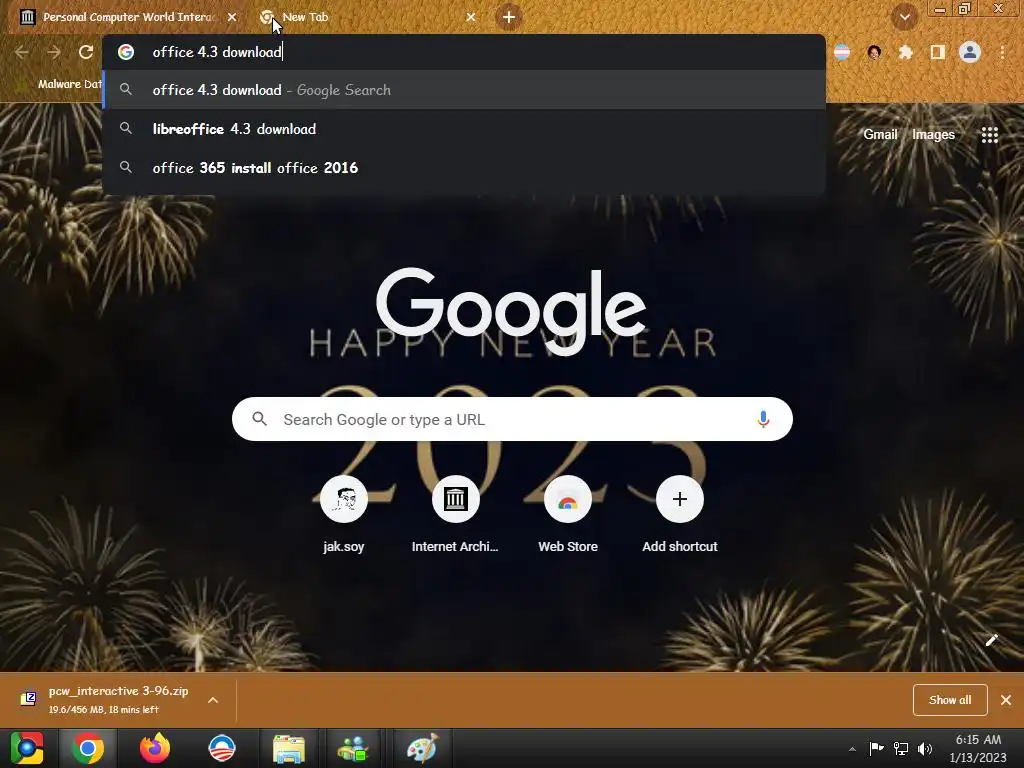Open the Extensions puzzle-piece menu

pyautogui.click(x=905, y=52)
